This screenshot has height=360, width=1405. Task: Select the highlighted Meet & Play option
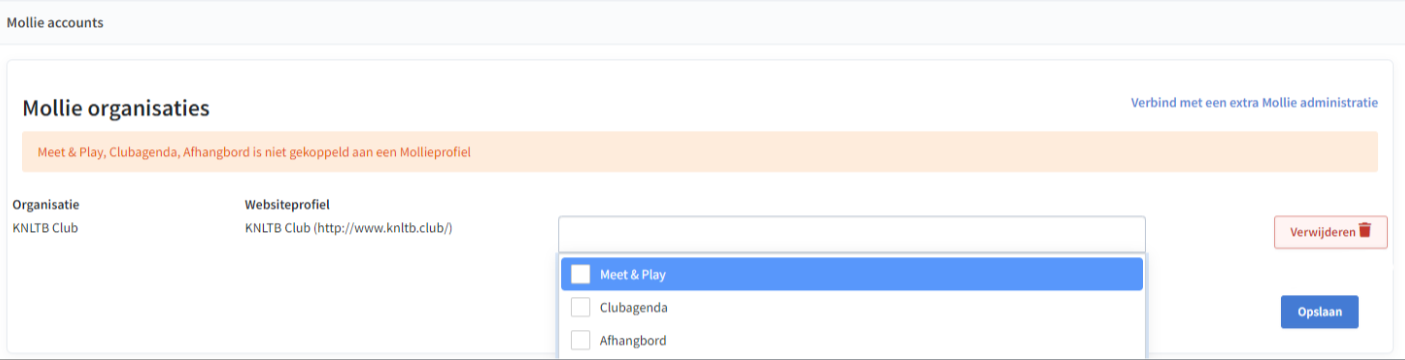point(852,274)
